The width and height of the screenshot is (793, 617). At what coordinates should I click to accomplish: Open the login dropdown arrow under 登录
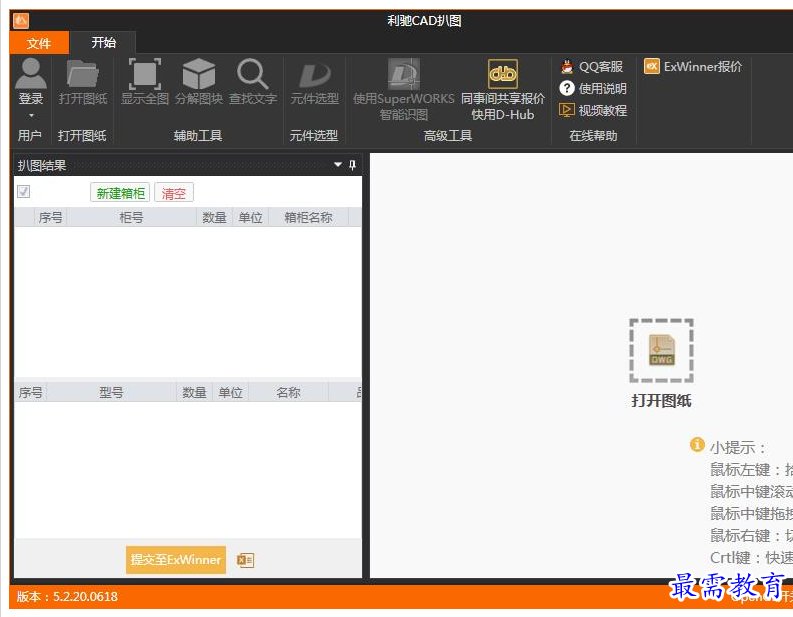click(31, 116)
